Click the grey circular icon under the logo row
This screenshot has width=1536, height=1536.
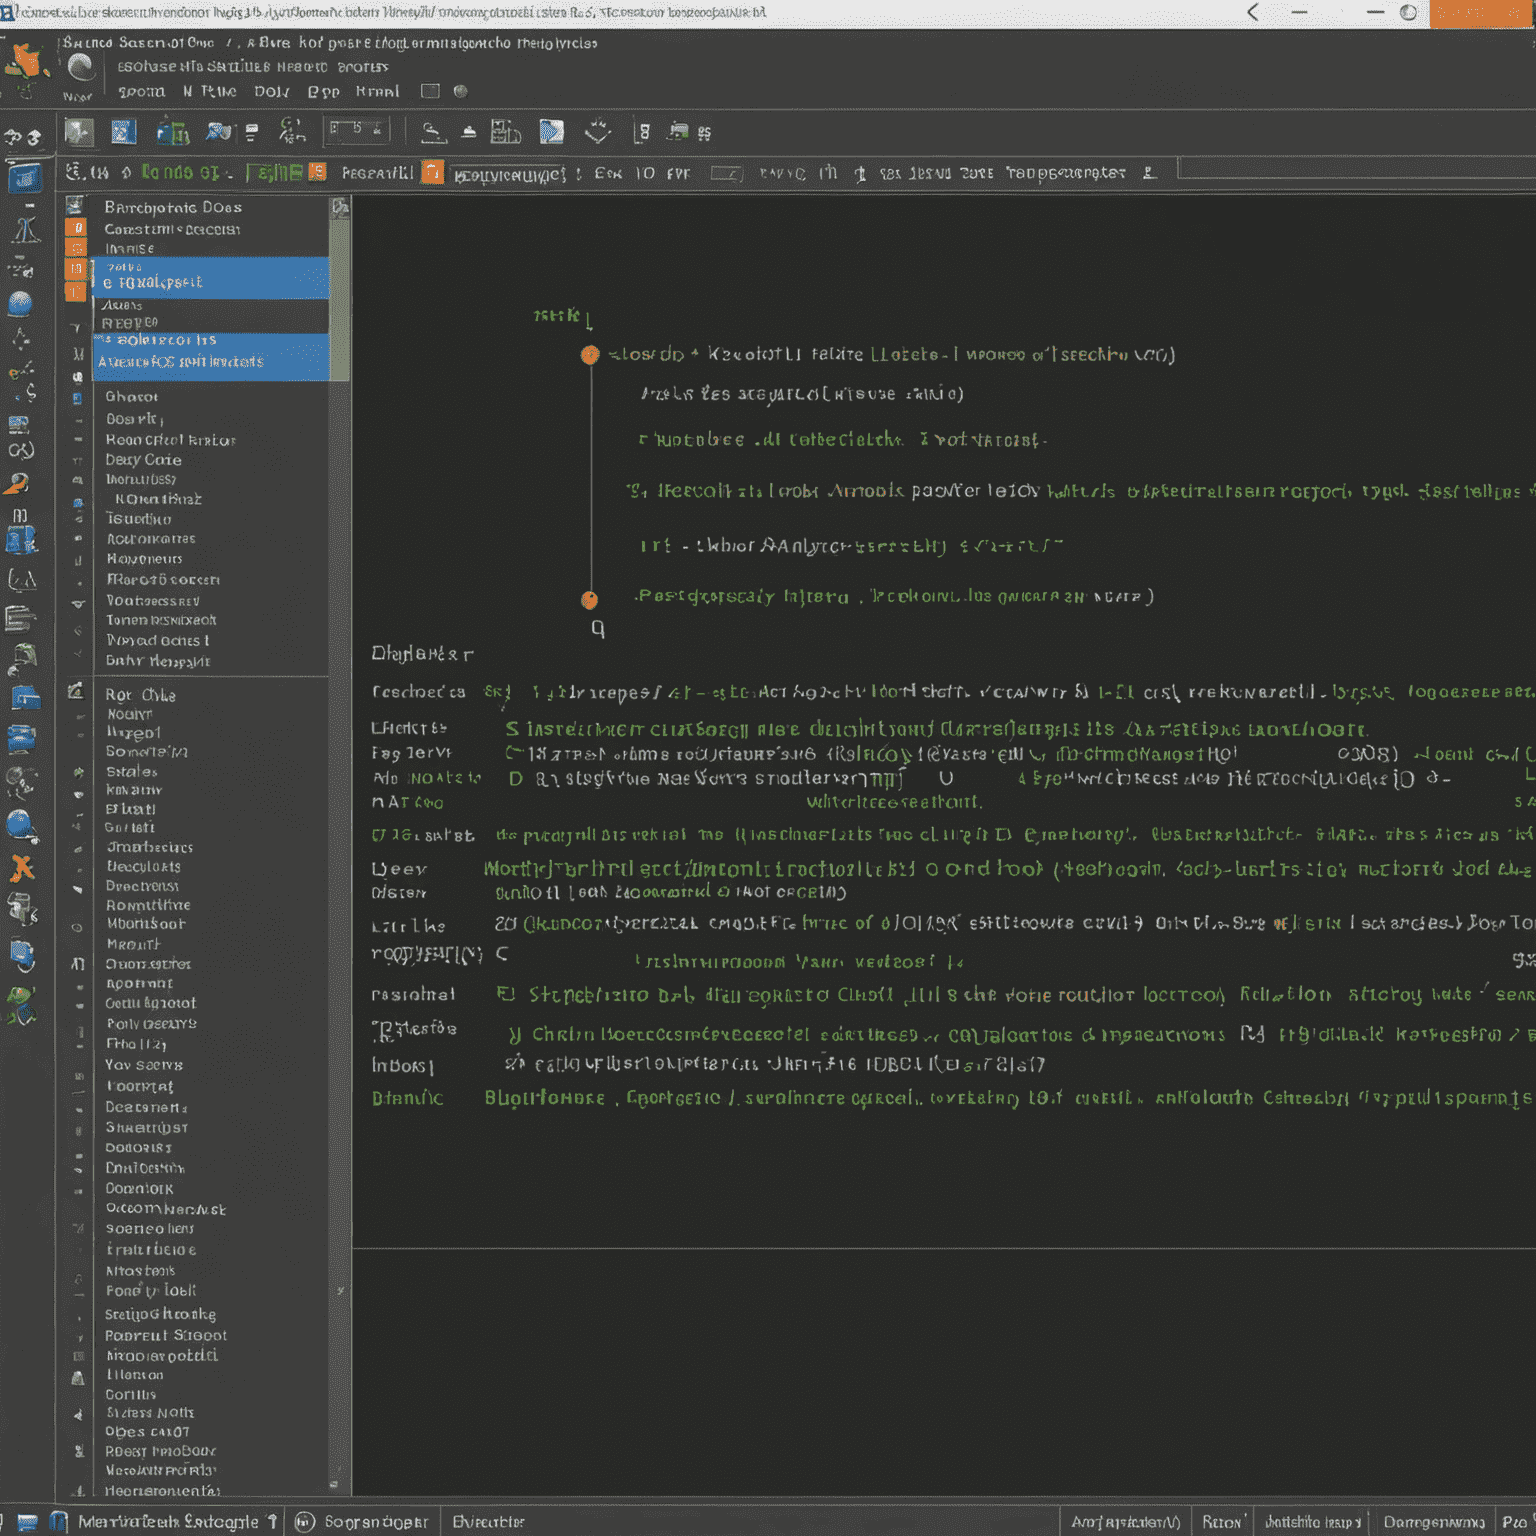pos(81,68)
